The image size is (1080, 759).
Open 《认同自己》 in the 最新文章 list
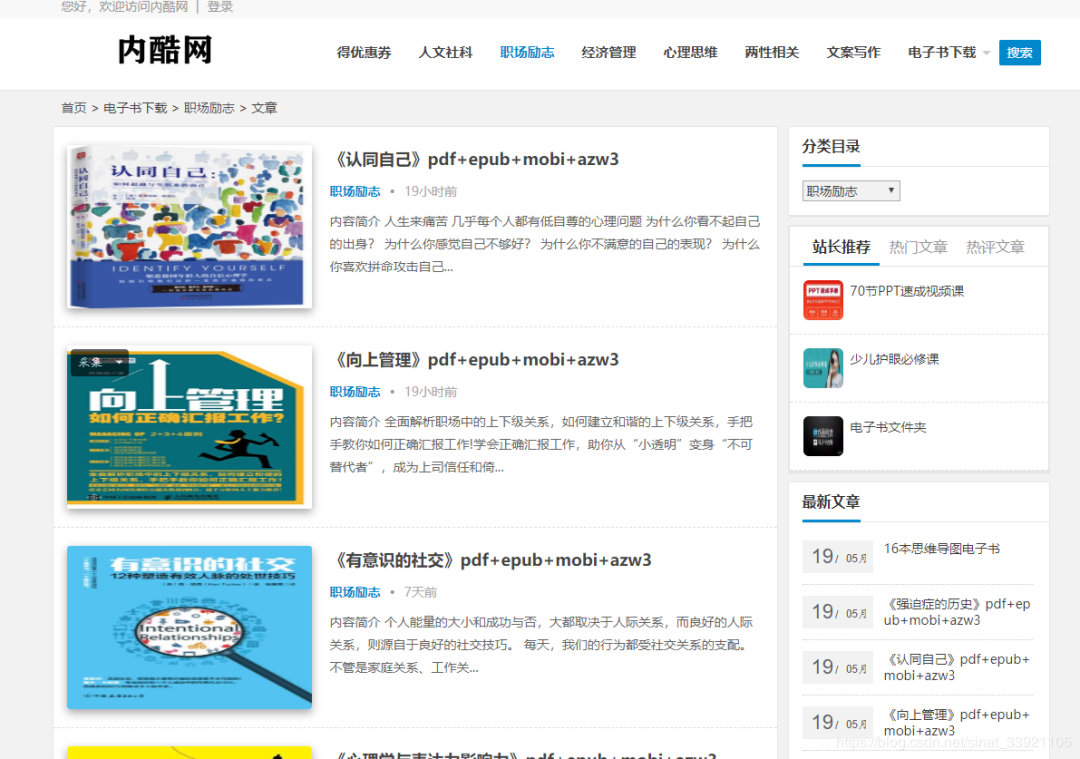point(957,667)
